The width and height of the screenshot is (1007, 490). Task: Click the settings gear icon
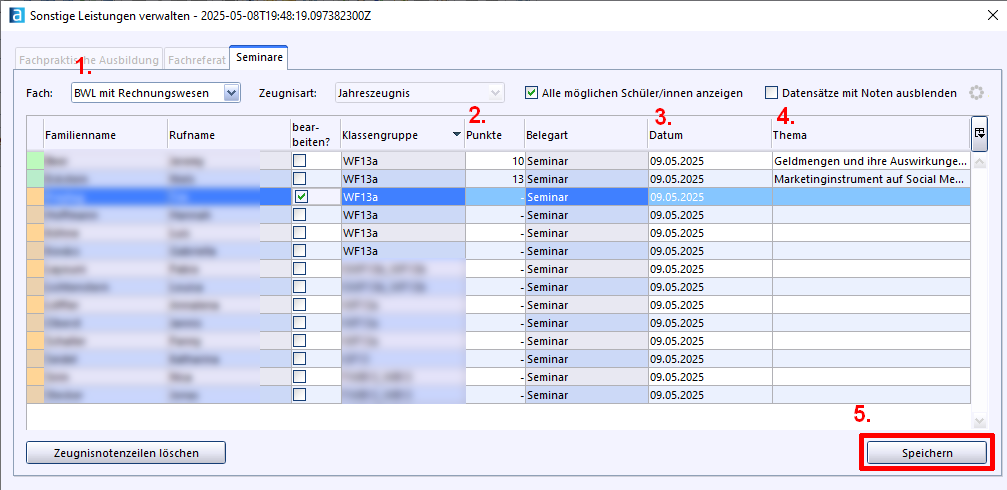[977, 93]
